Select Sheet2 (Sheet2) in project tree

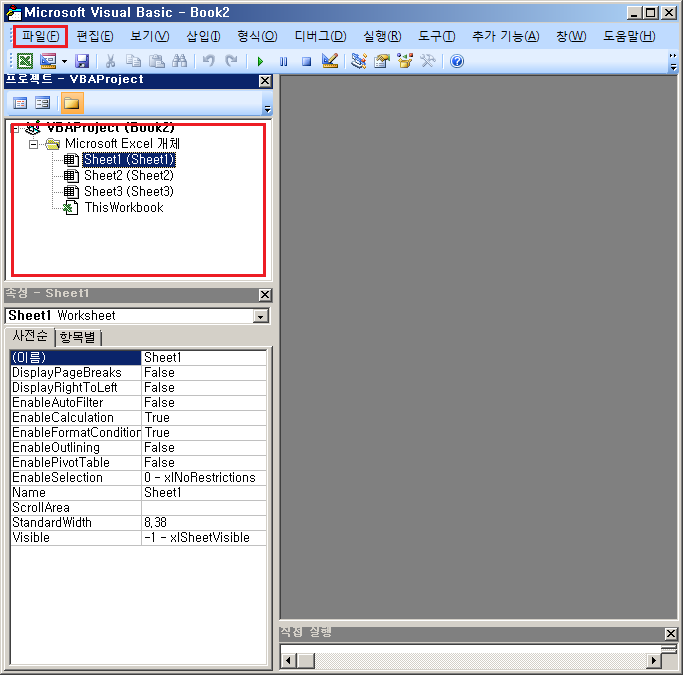click(129, 176)
